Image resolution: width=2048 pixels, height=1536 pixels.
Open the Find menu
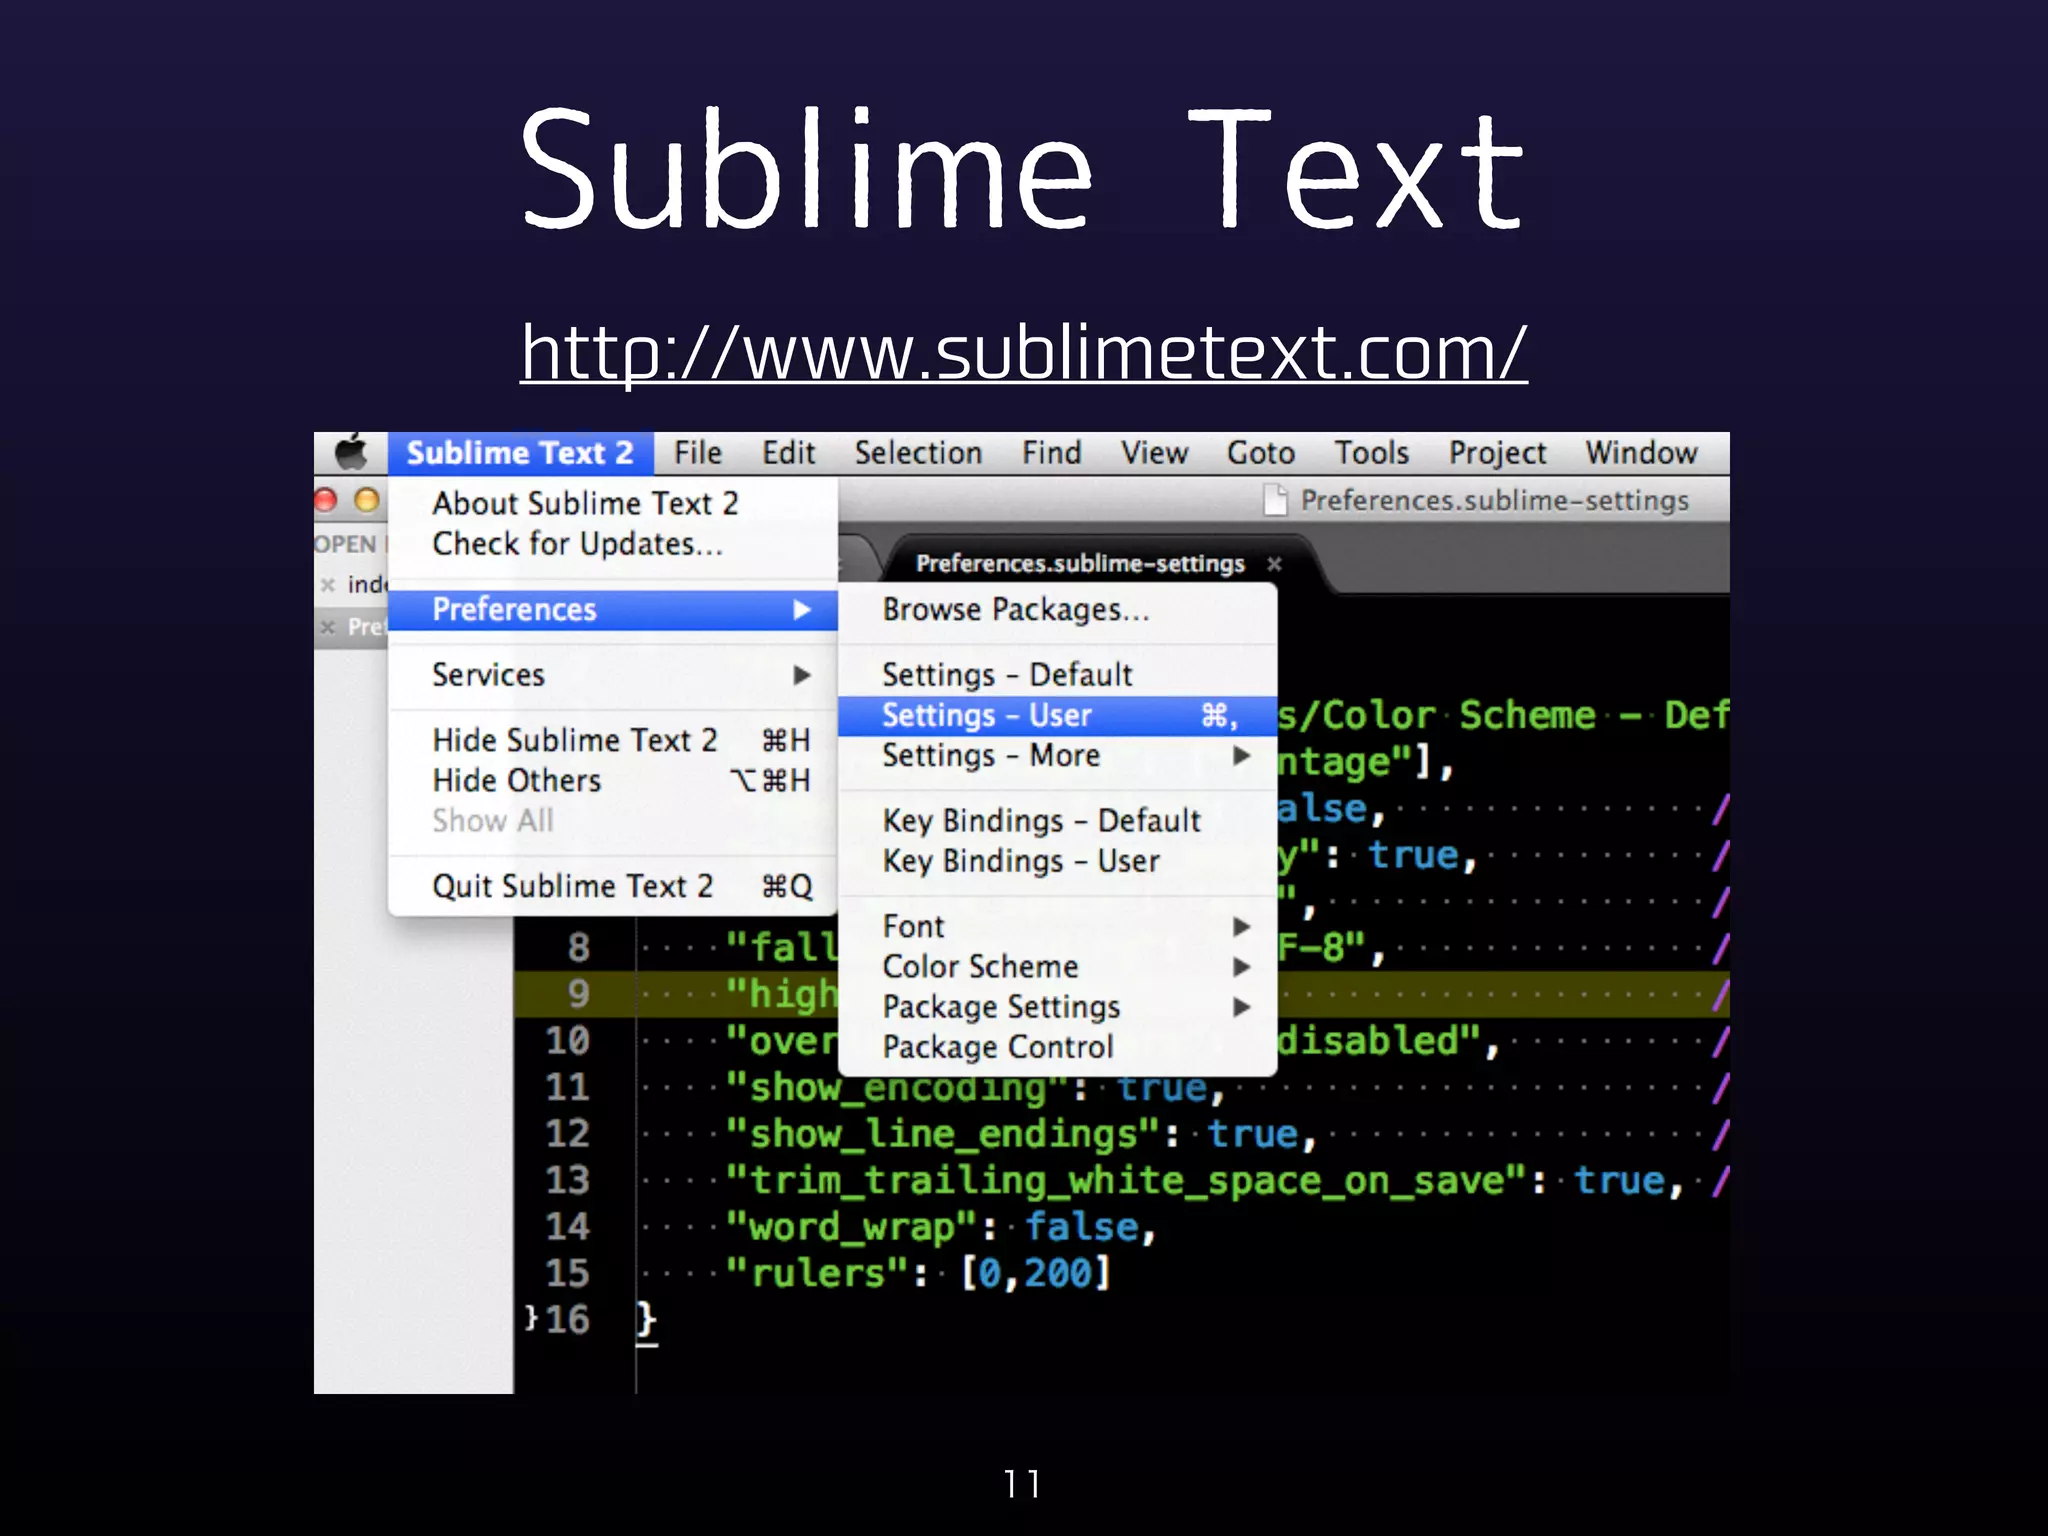(1051, 453)
